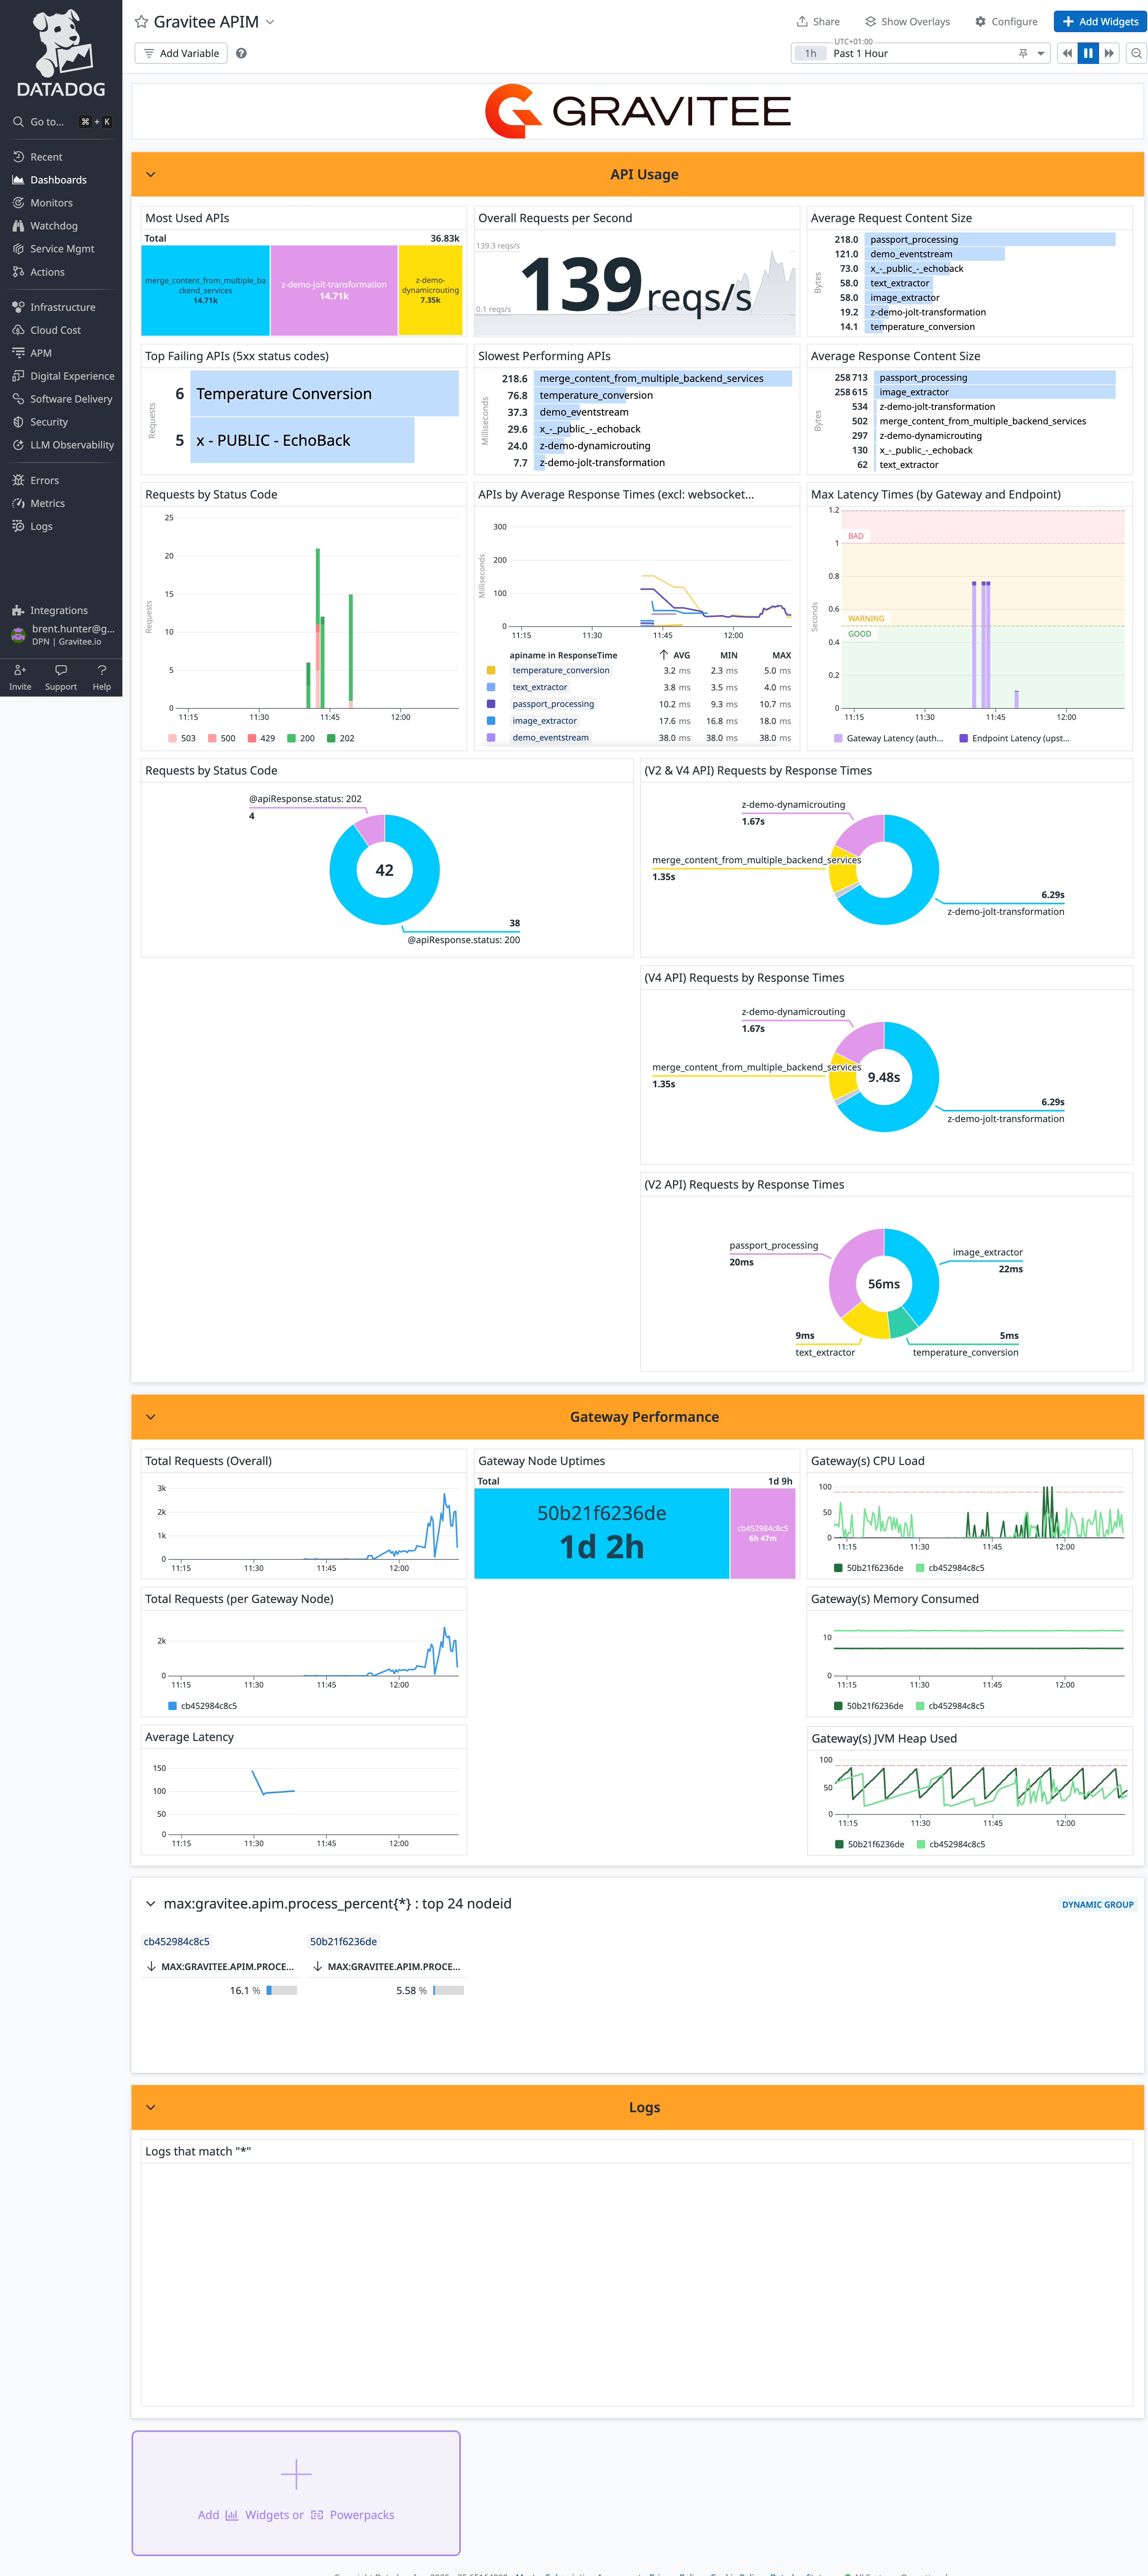Click the zoom out time range icon

pyautogui.click(x=1136, y=54)
